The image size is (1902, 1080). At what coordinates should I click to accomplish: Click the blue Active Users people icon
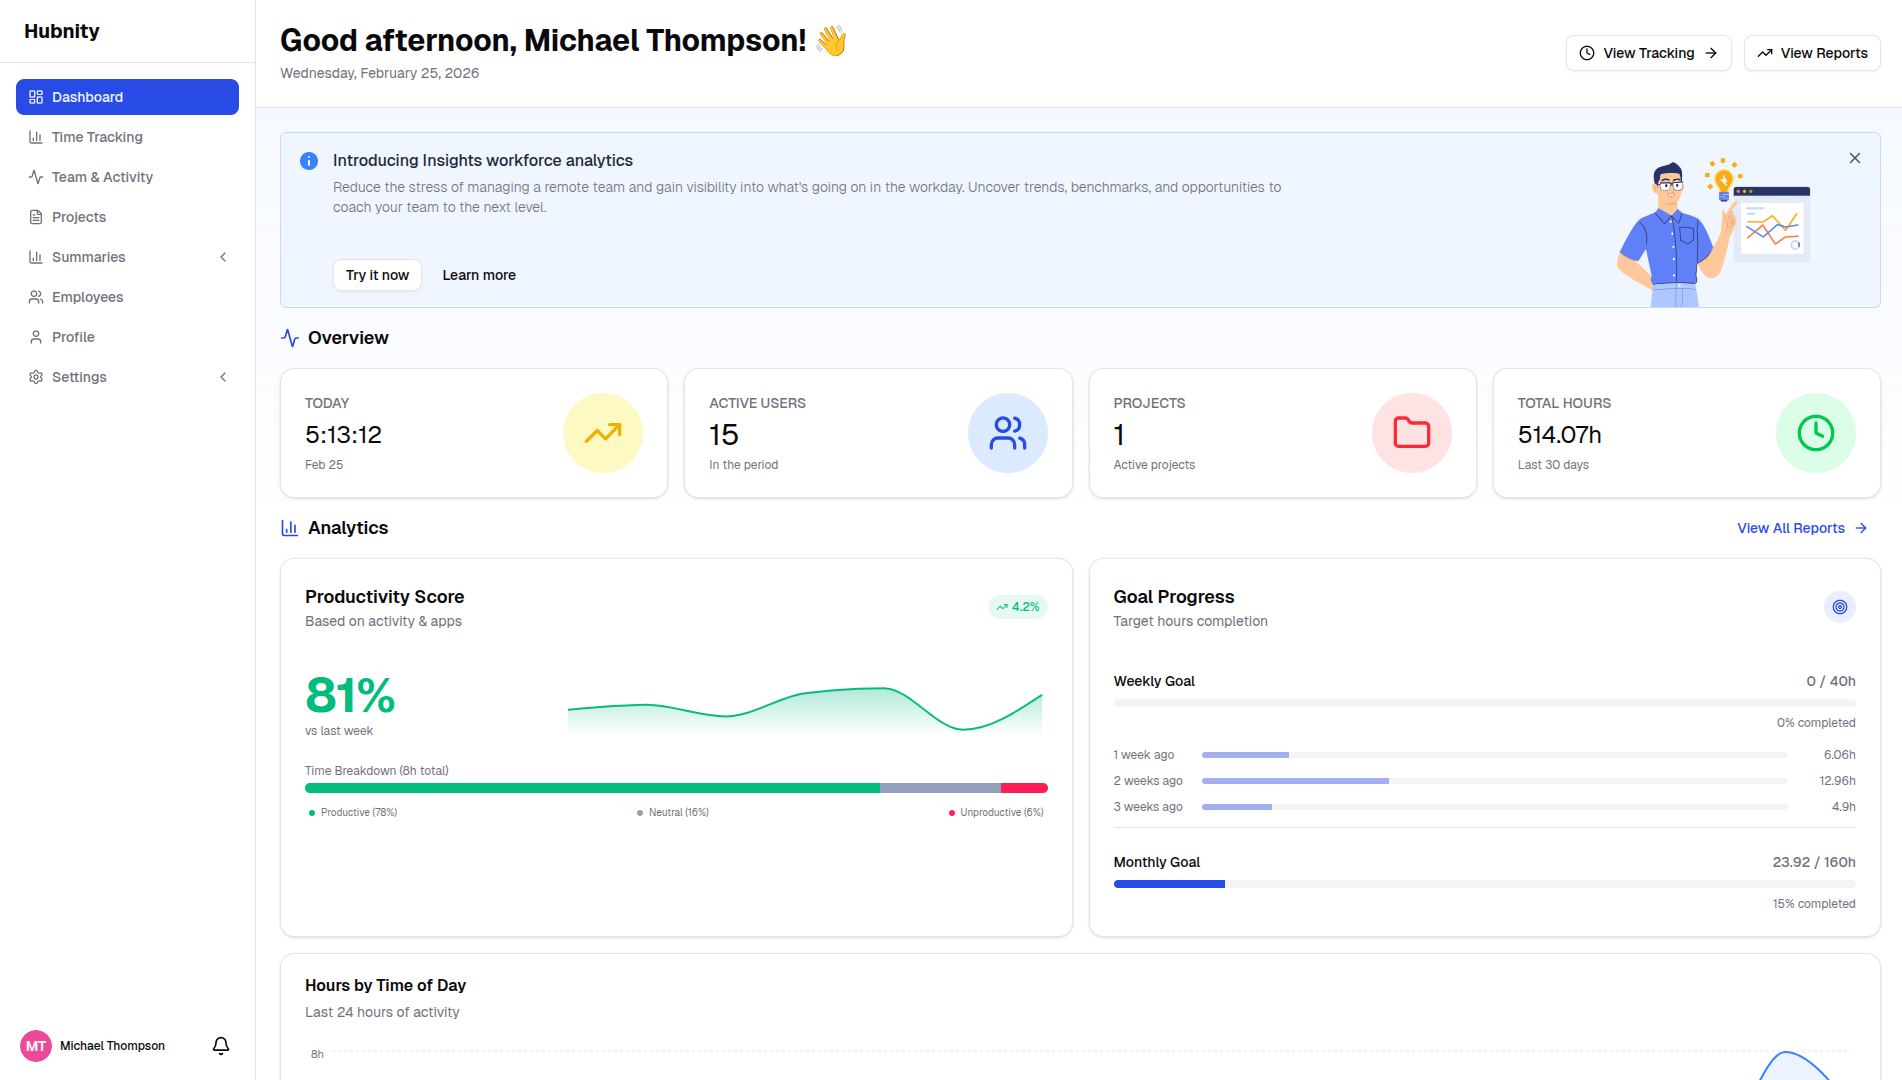[1007, 433]
